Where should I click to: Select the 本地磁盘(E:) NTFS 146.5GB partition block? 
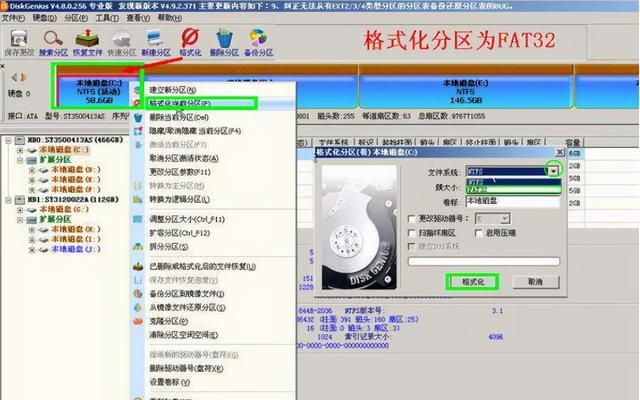tap(465, 91)
